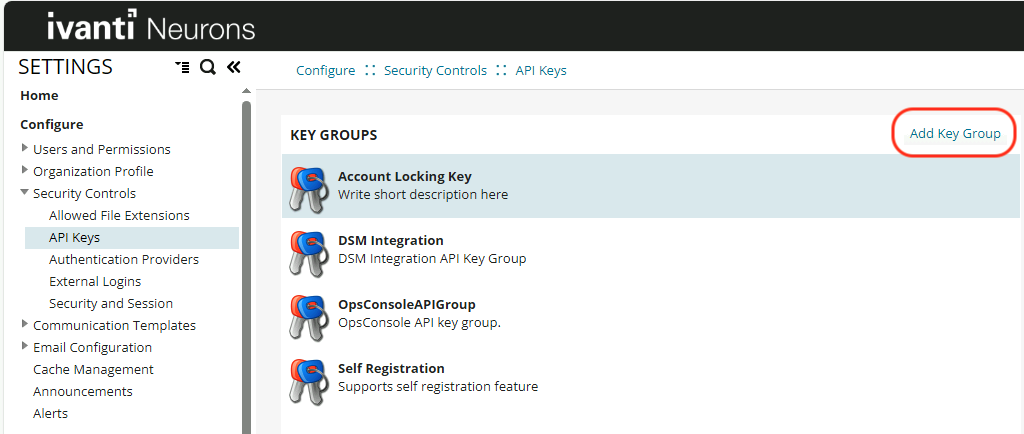Open Email Configuration settings
Screen dimensions: 1024x434
[93, 348]
